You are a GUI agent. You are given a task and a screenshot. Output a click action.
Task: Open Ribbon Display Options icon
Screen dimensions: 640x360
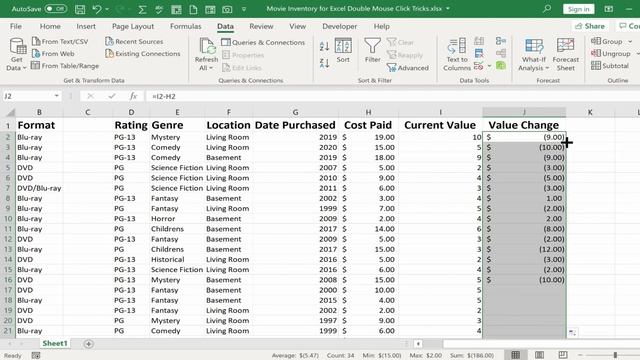pyautogui.click(x=609, y=9)
